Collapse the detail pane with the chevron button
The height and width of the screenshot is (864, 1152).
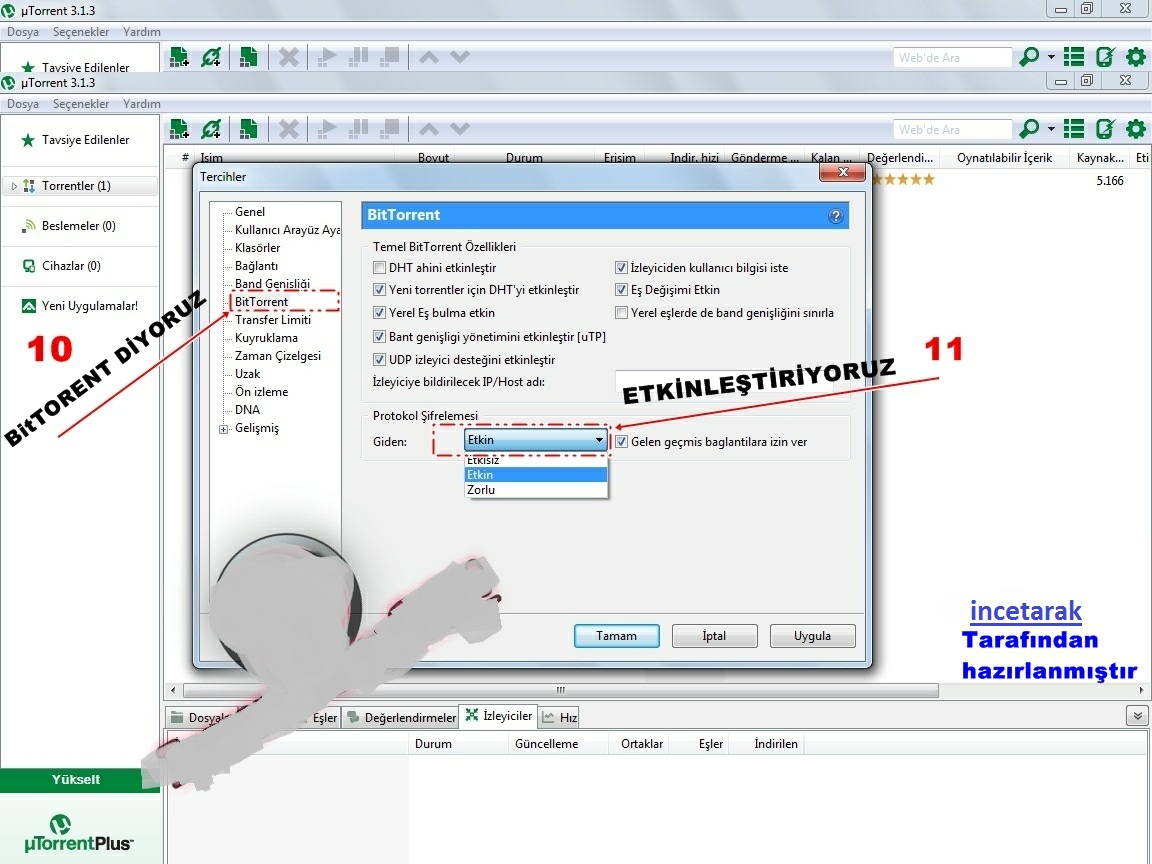1137,716
